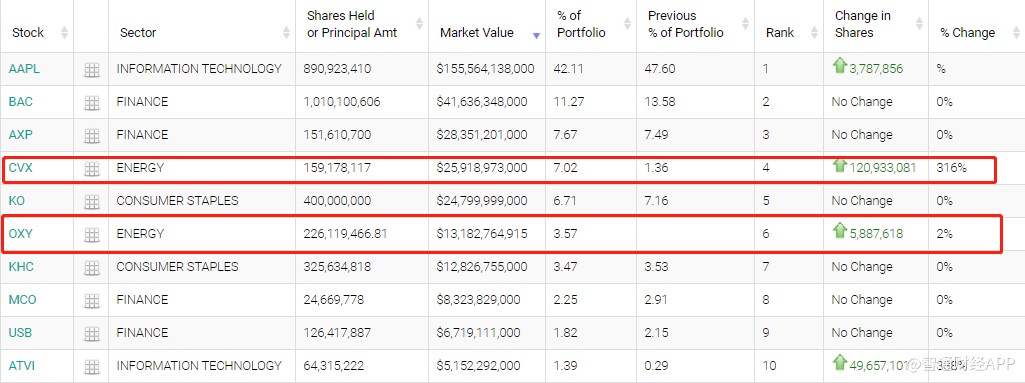The width and height of the screenshot is (1025, 383).
Task: Click the 316% change cell
Action: pyautogui.click(x=951, y=168)
